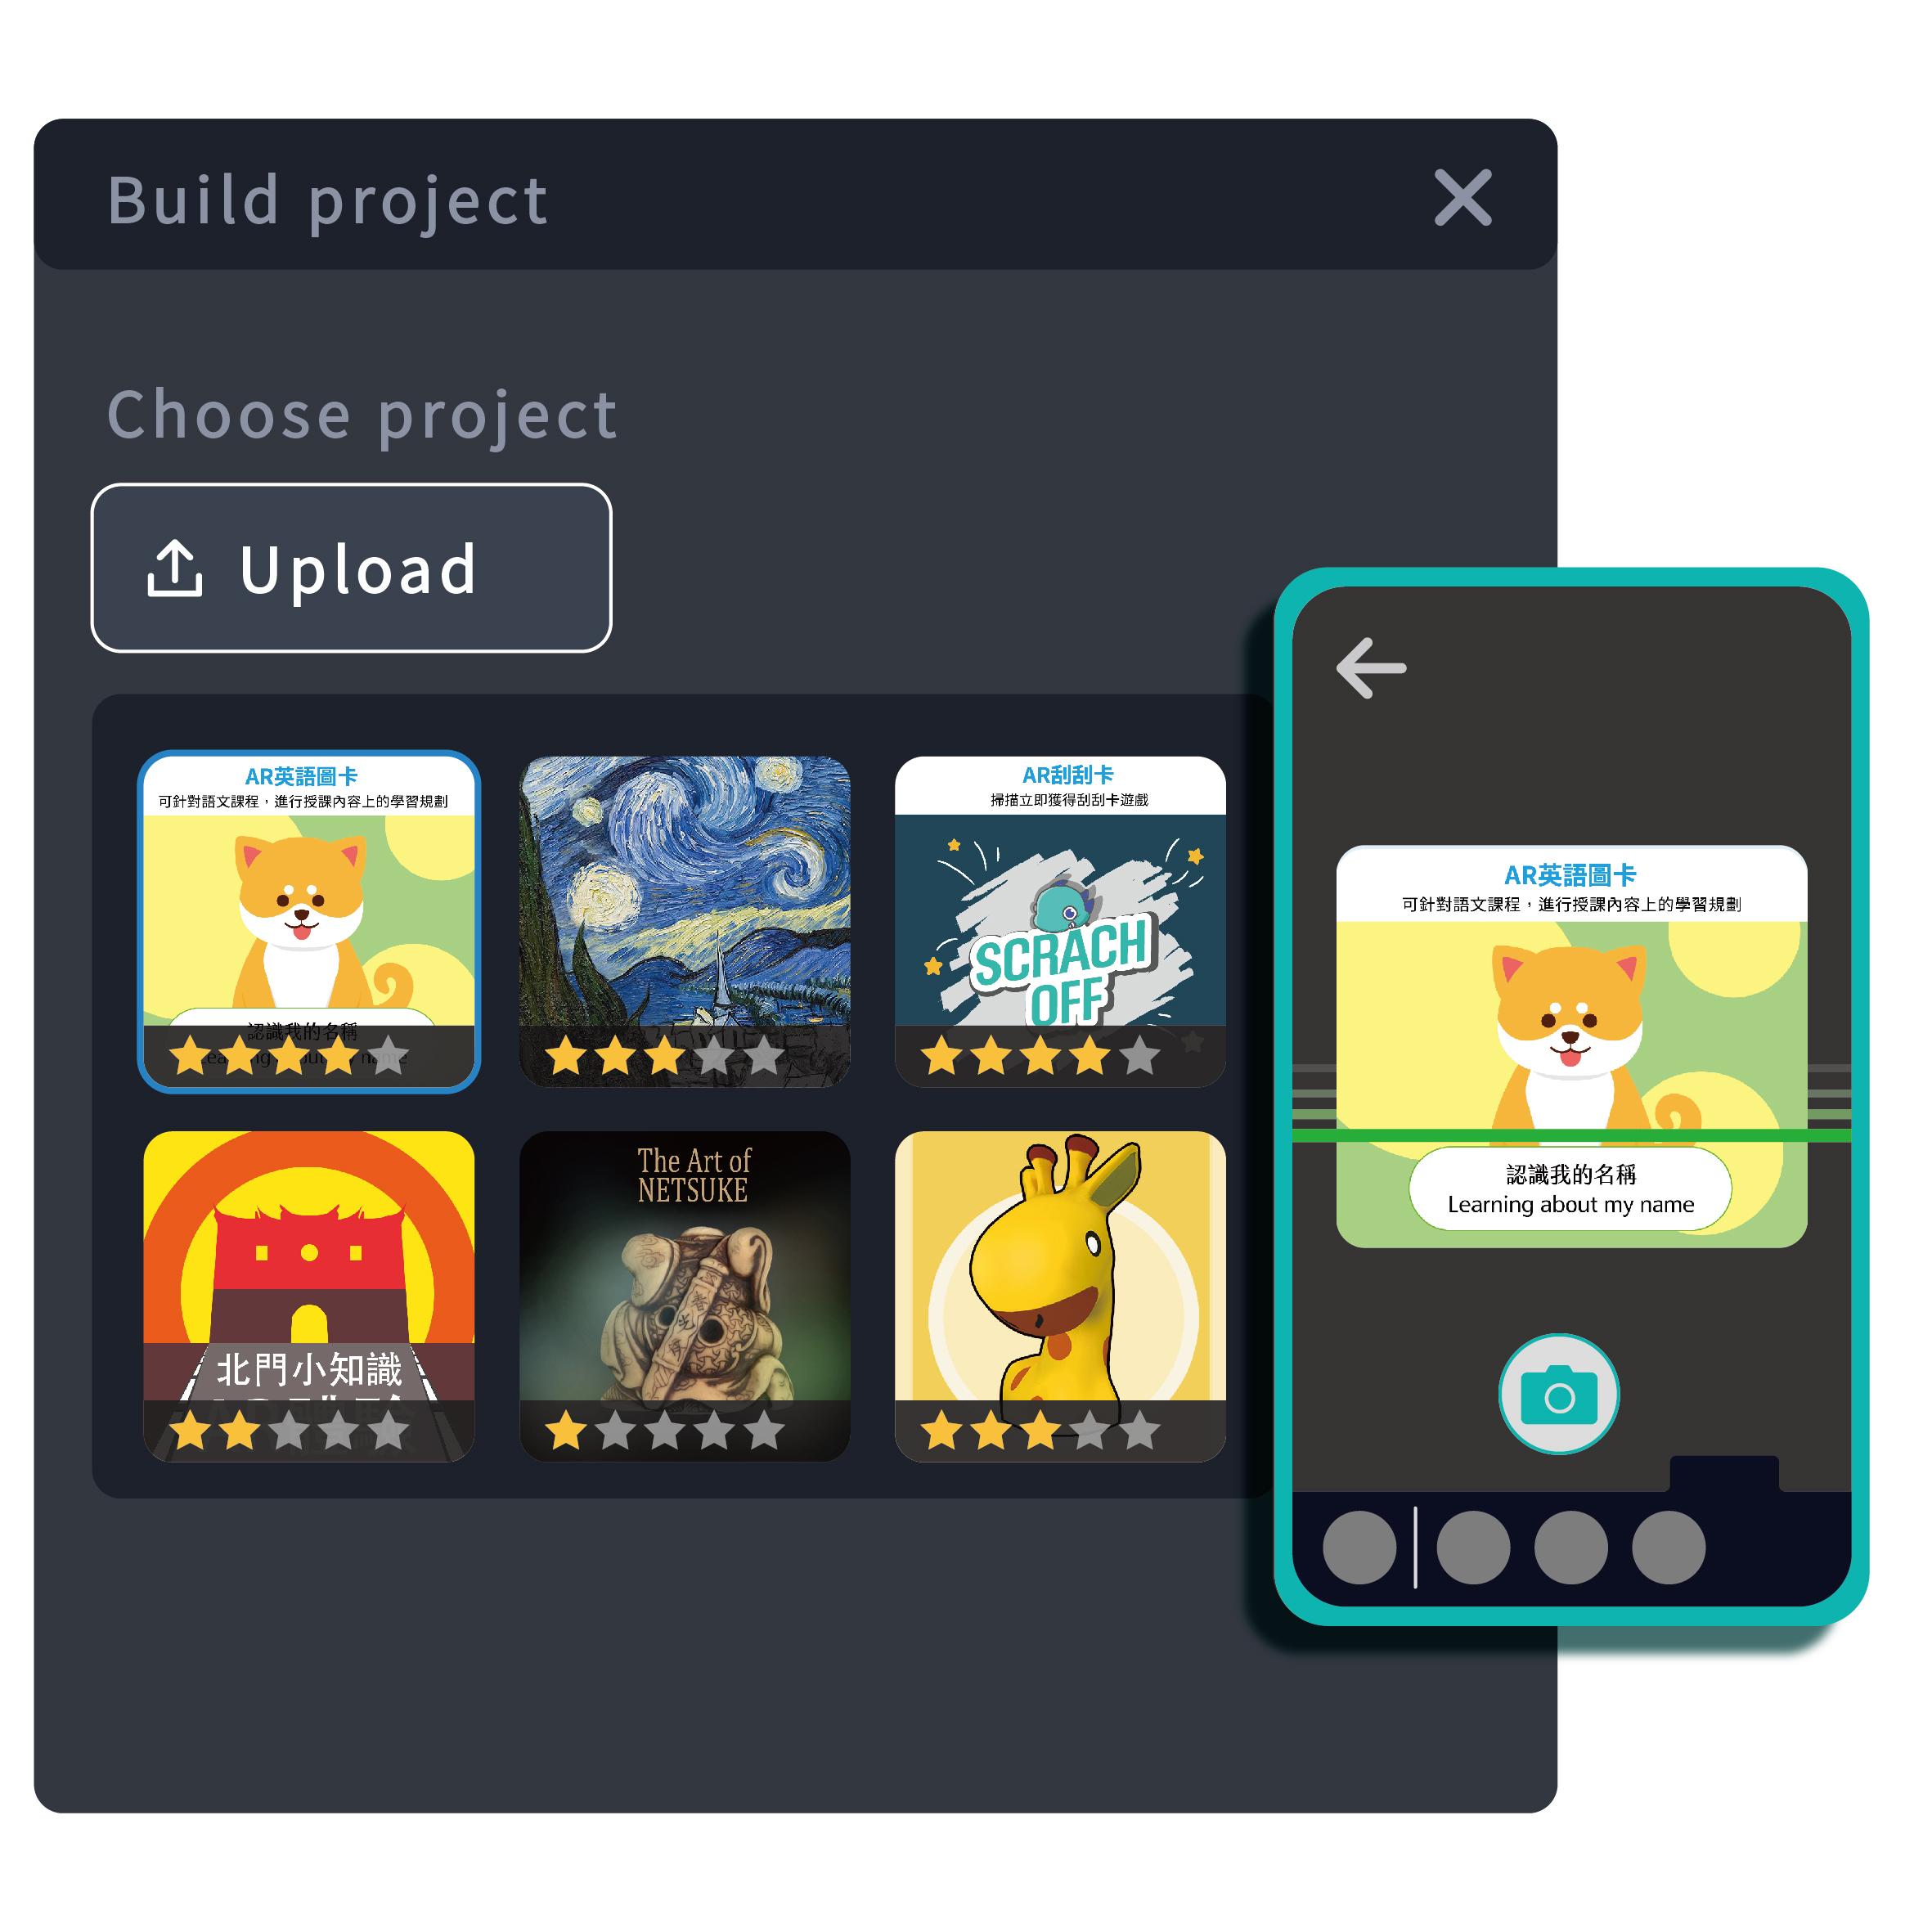This screenshot has width=1932, height=1932.
Task: Tap the AR英語圖卡 card in phone preview
Action: tap(1571, 1046)
